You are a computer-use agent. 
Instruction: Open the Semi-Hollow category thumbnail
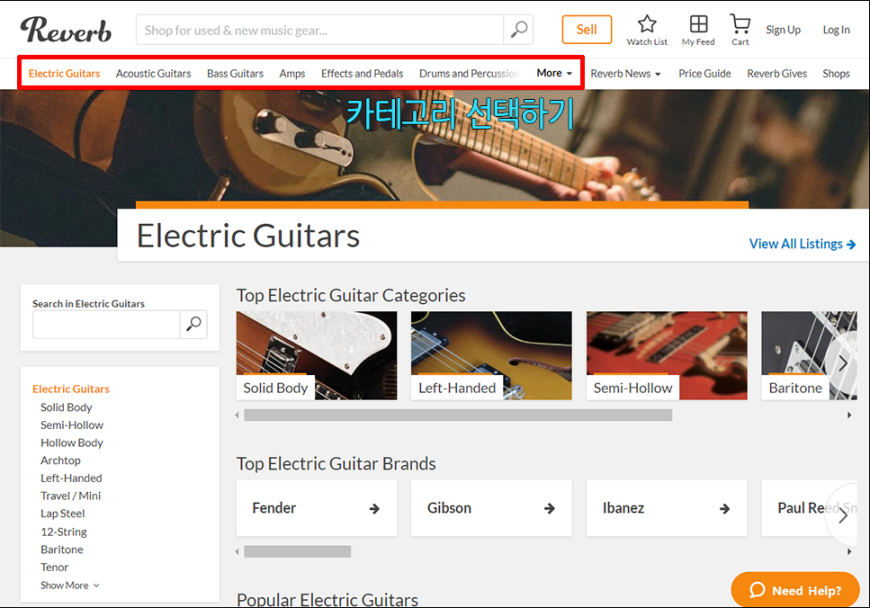click(667, 356)
